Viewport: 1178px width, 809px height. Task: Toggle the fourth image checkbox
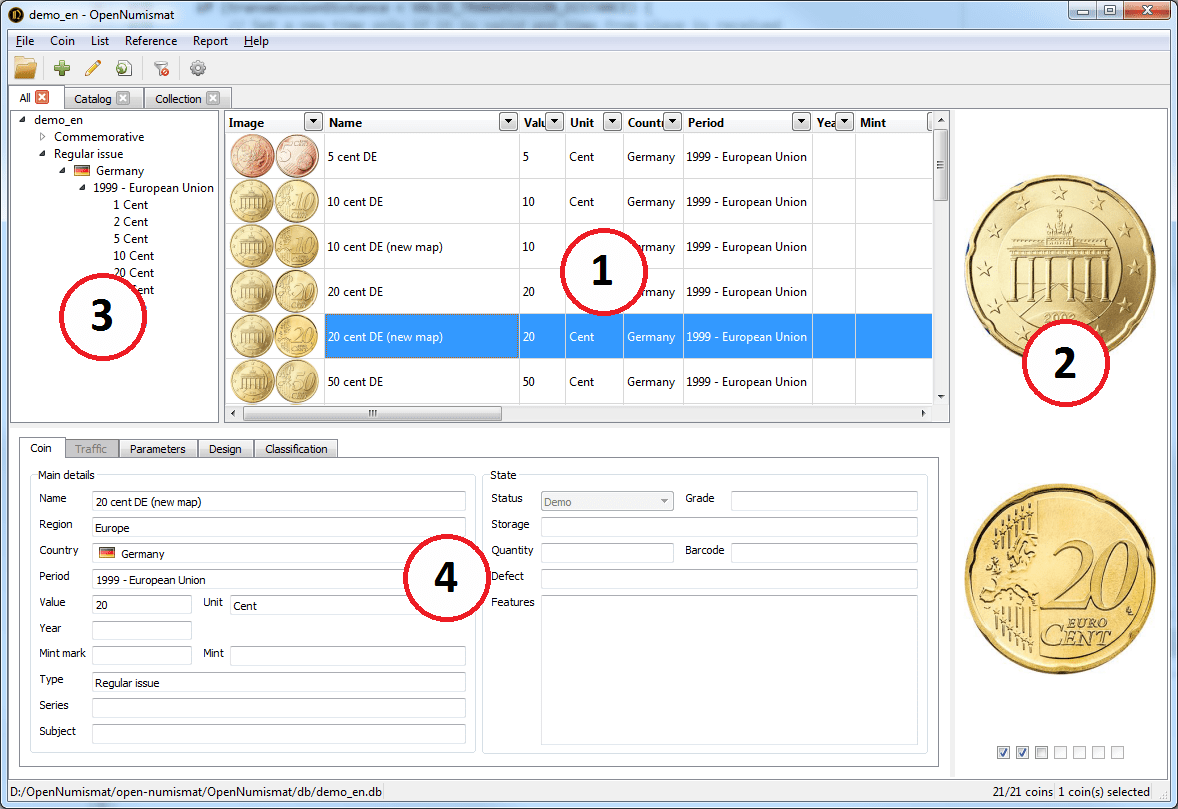[1060, 753]
